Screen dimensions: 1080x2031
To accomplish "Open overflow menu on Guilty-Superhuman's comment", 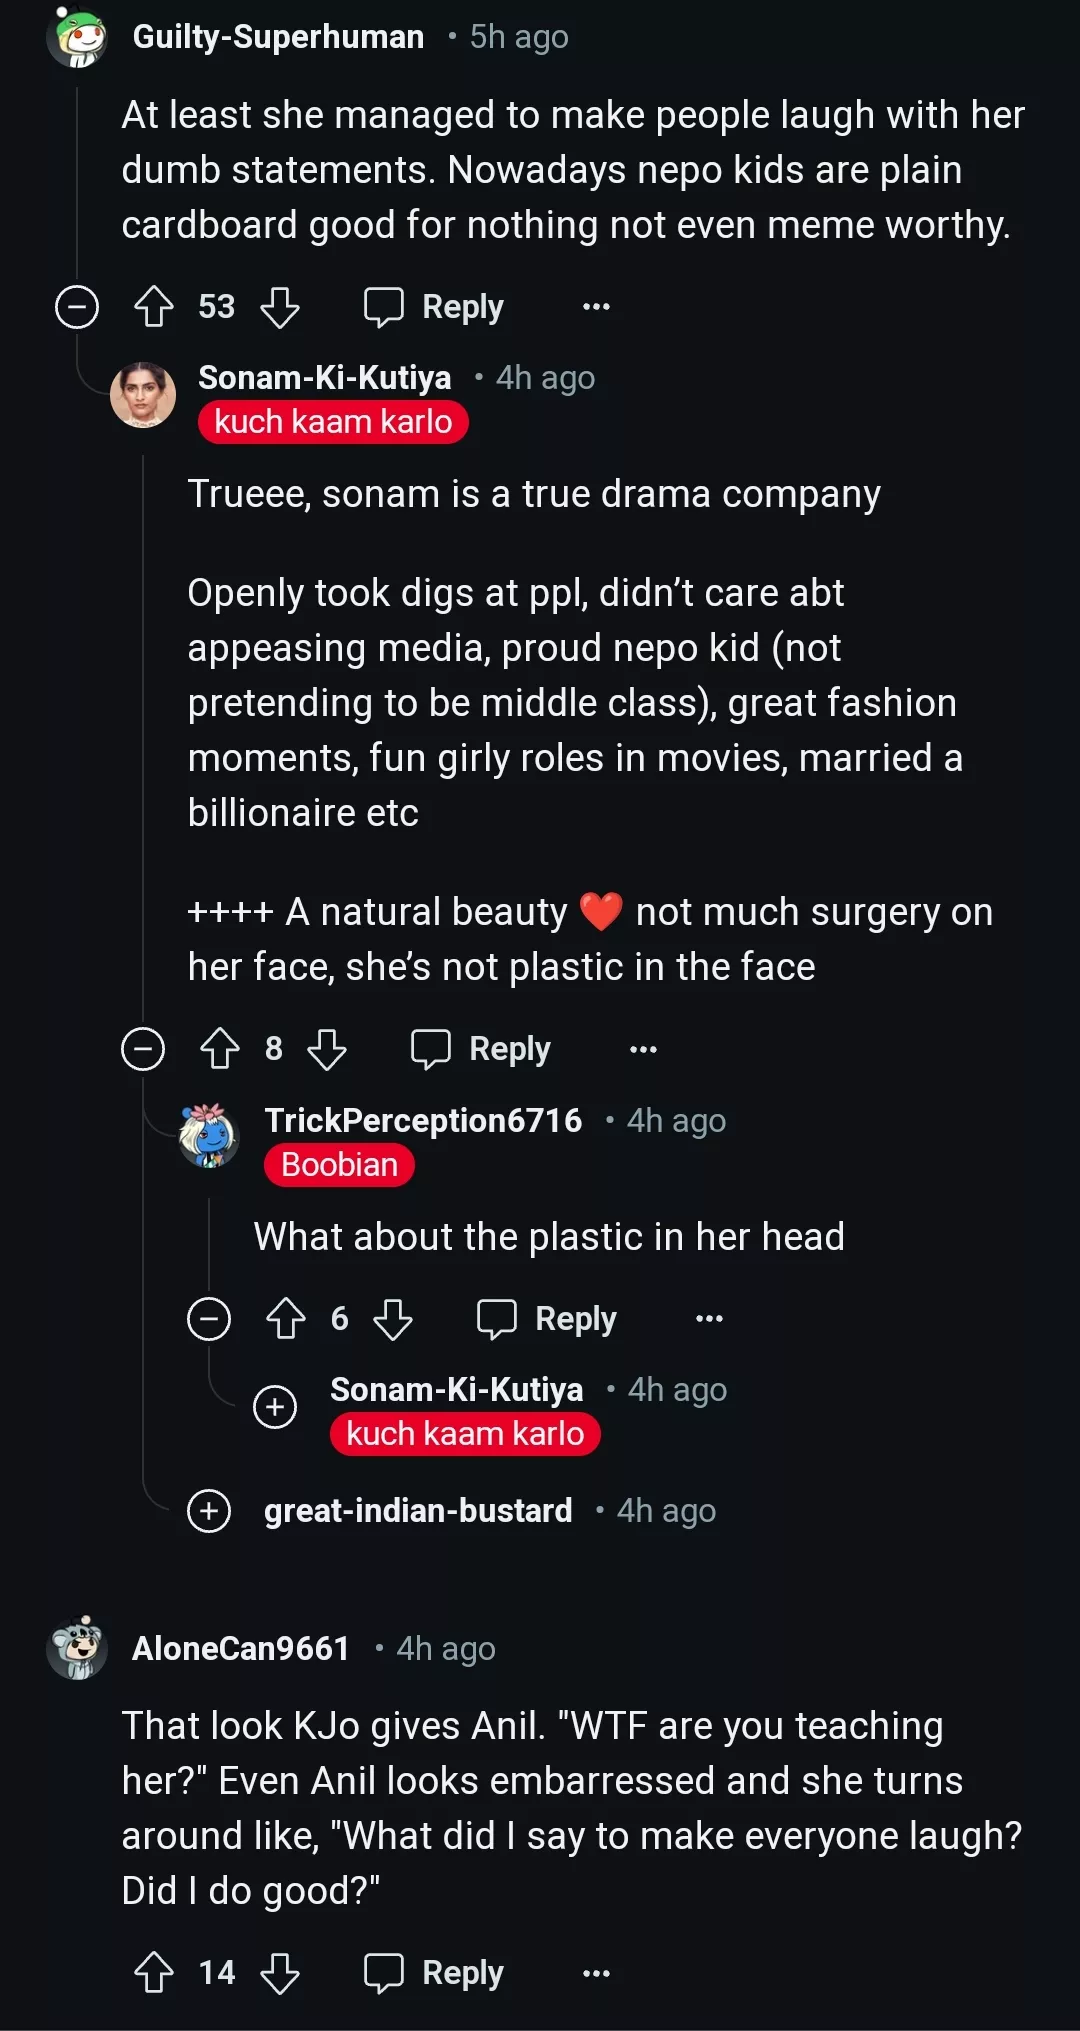I will tap(595, 306).
